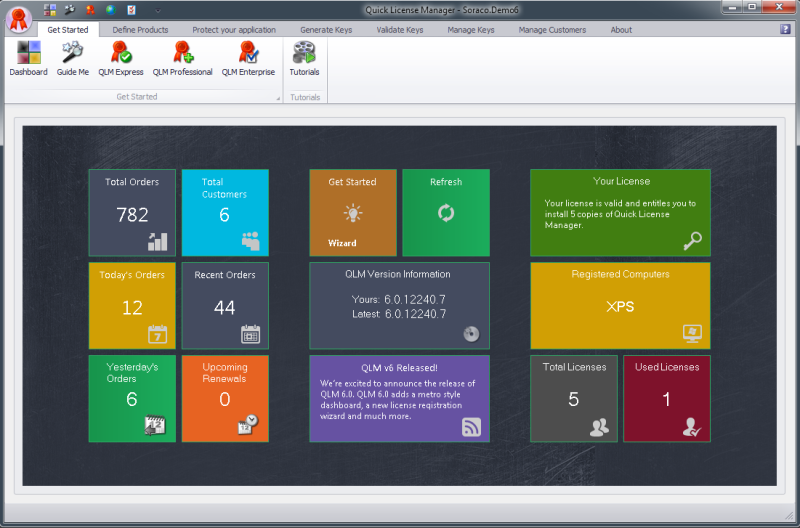Read the QLM v6 Released announcement text

coord(397,399)
